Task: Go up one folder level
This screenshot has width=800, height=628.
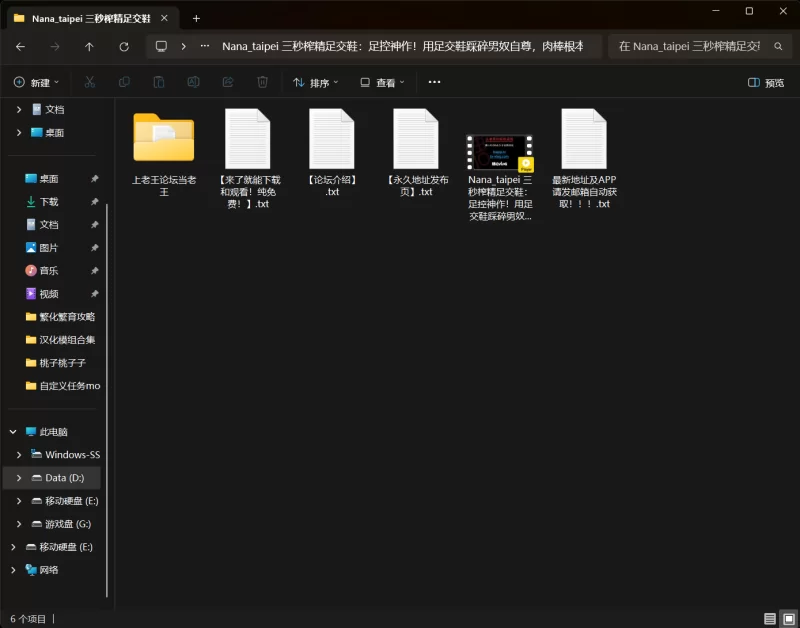Action: click(x=89, y=47)
